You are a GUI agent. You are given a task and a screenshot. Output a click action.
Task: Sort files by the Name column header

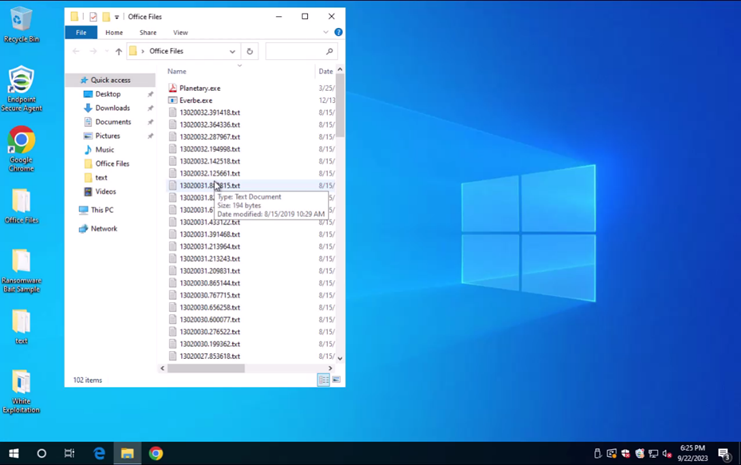coord(177,71)
